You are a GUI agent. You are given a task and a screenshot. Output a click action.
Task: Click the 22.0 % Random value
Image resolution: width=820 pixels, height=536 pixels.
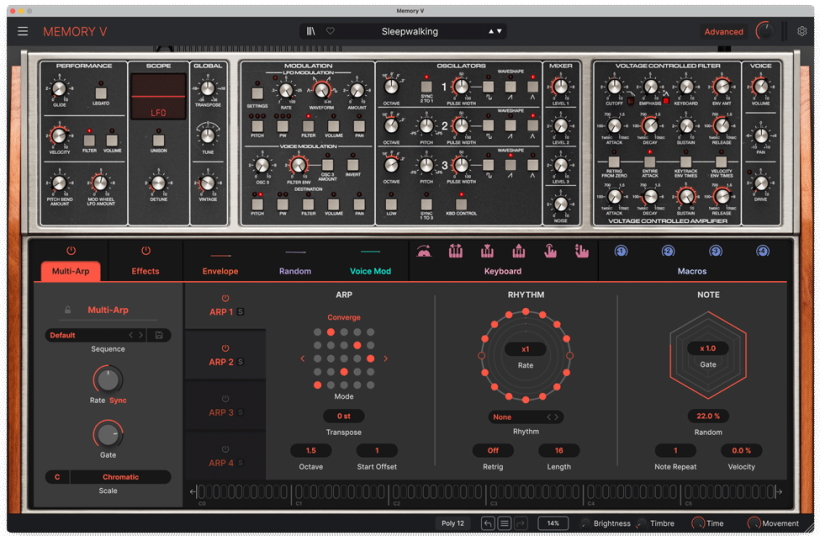click(x=708, y=416)
